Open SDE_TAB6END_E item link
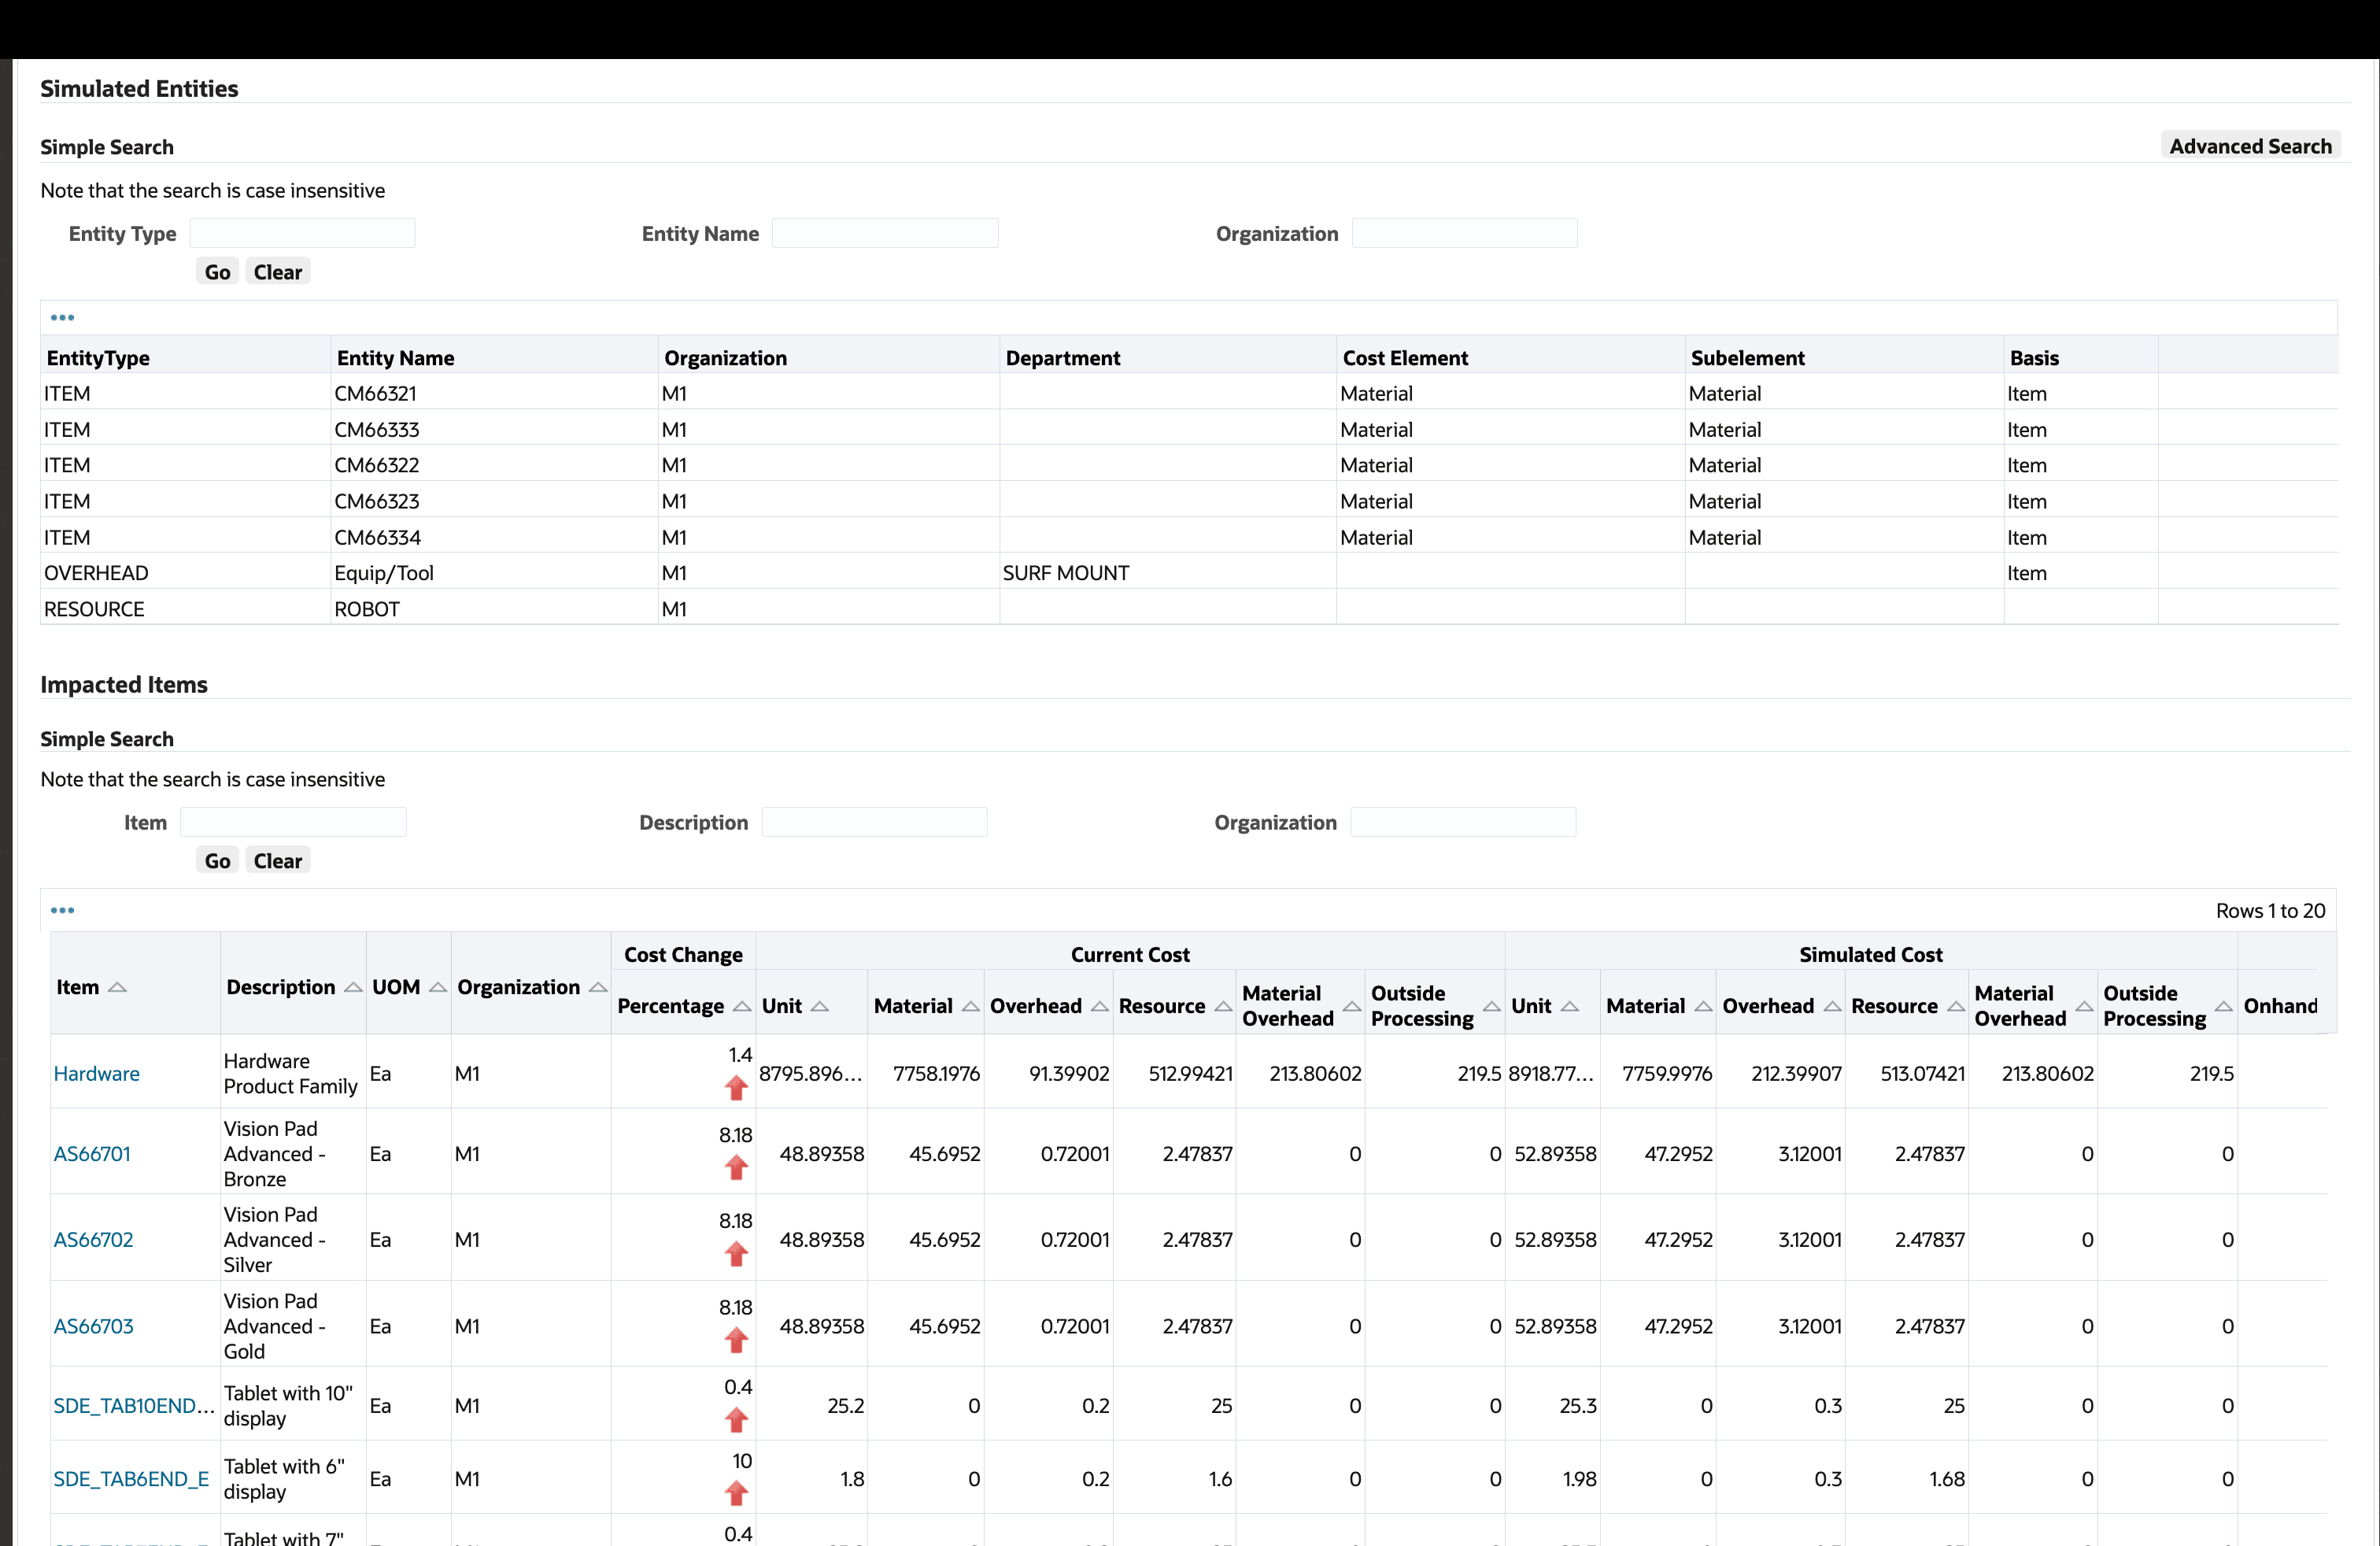The height and width of the screenshot is (1546, 2380). coord(131,1478)
